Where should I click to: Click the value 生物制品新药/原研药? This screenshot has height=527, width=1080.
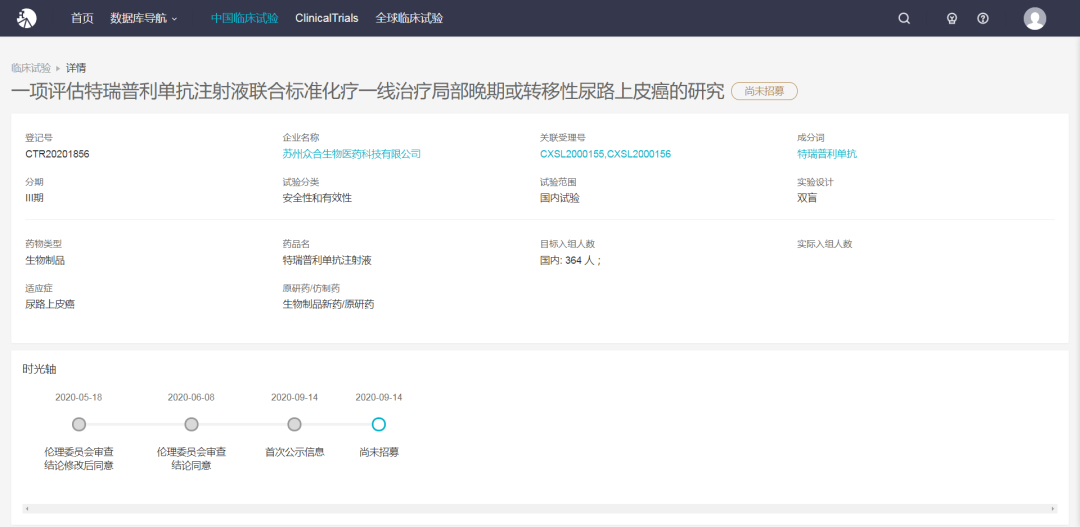[329, 304]
